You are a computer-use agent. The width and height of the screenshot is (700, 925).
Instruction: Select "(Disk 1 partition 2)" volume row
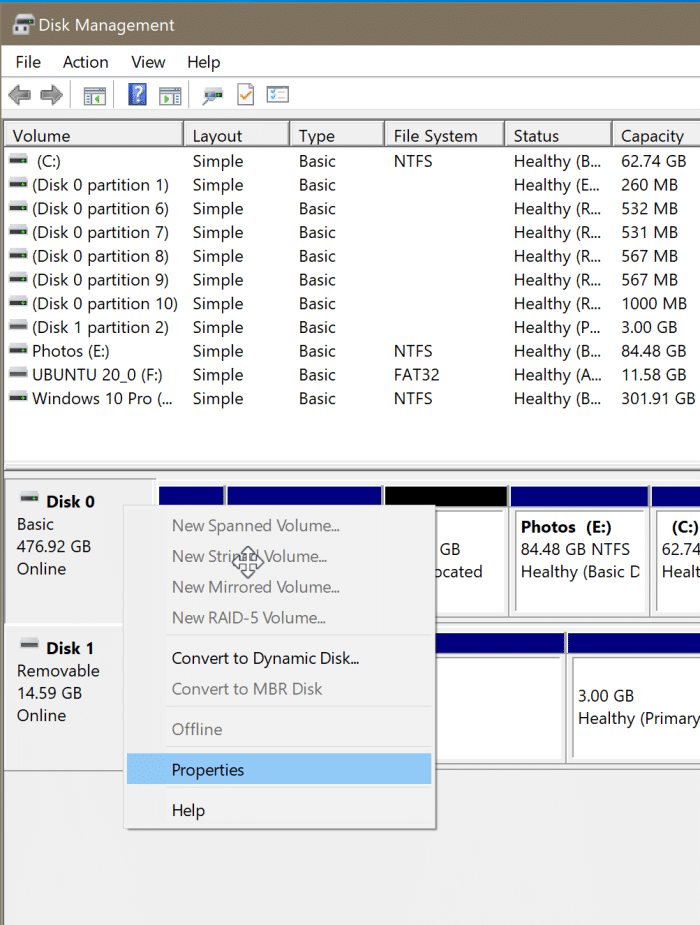[352, 327]
